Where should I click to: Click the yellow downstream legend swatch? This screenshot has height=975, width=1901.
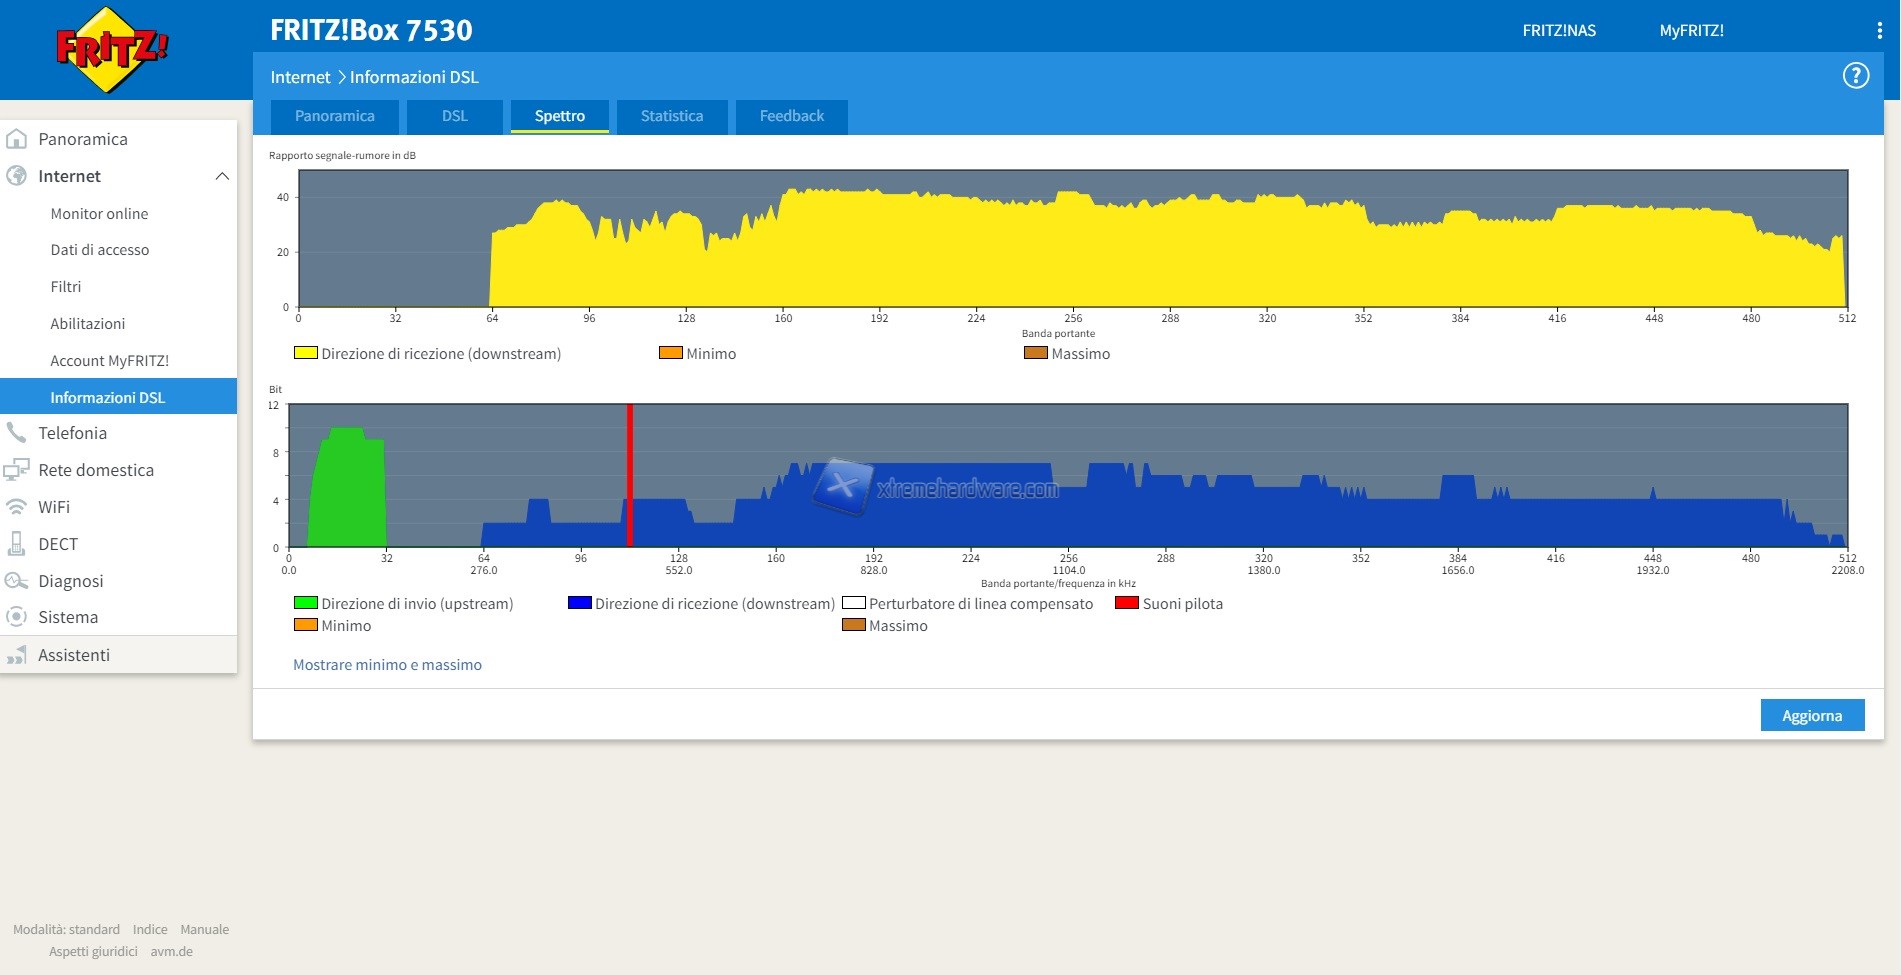(305, 353)
